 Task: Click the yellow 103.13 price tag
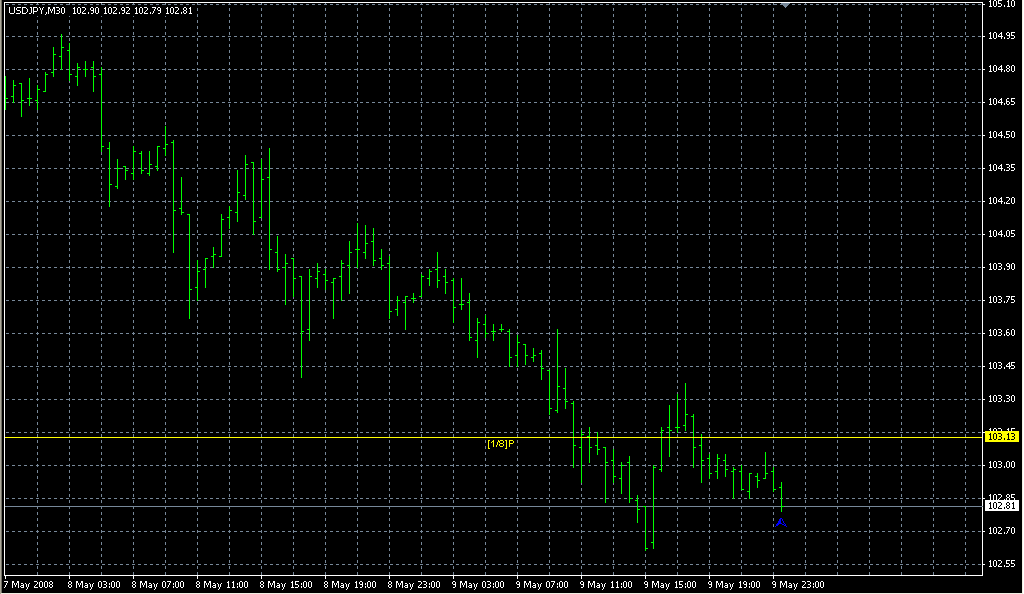(1002, 437)
